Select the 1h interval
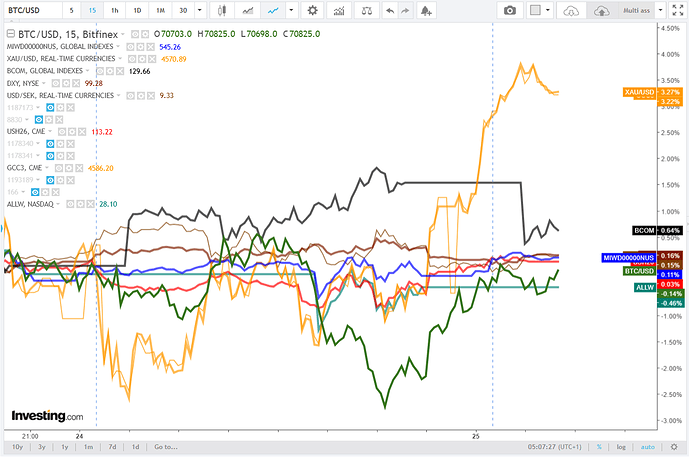Image resolution: width=689 pixels, height=457 pixels. click(x=115, y=10)
